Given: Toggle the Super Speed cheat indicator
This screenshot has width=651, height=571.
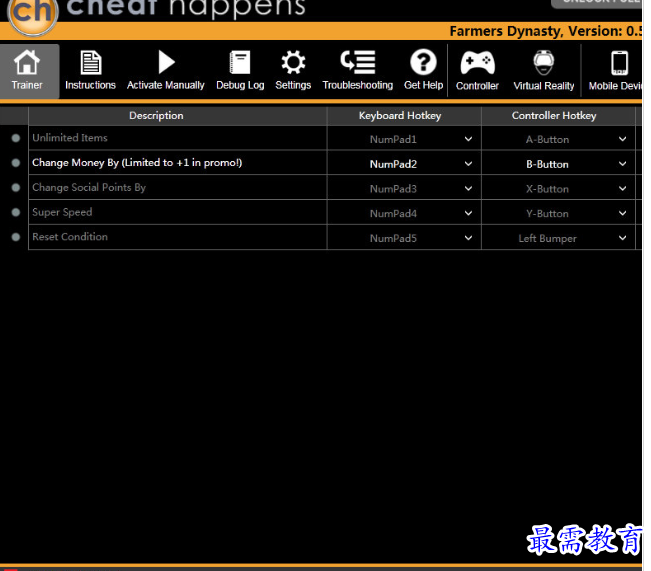Looking at the screenshot, I should pos(16,212).
